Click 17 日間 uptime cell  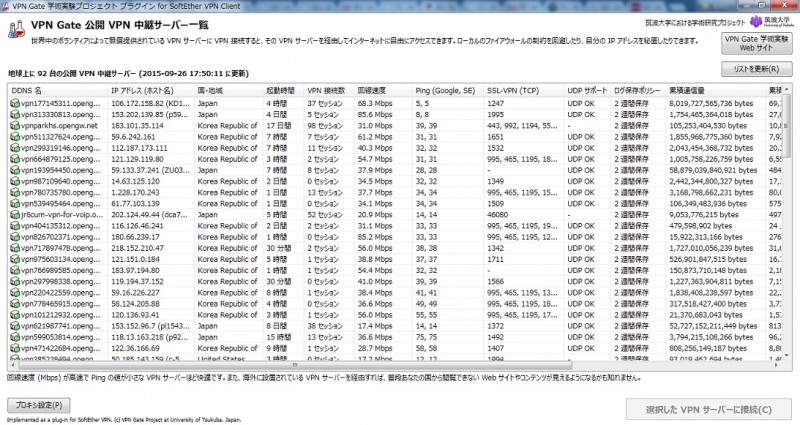pos(279,126)
